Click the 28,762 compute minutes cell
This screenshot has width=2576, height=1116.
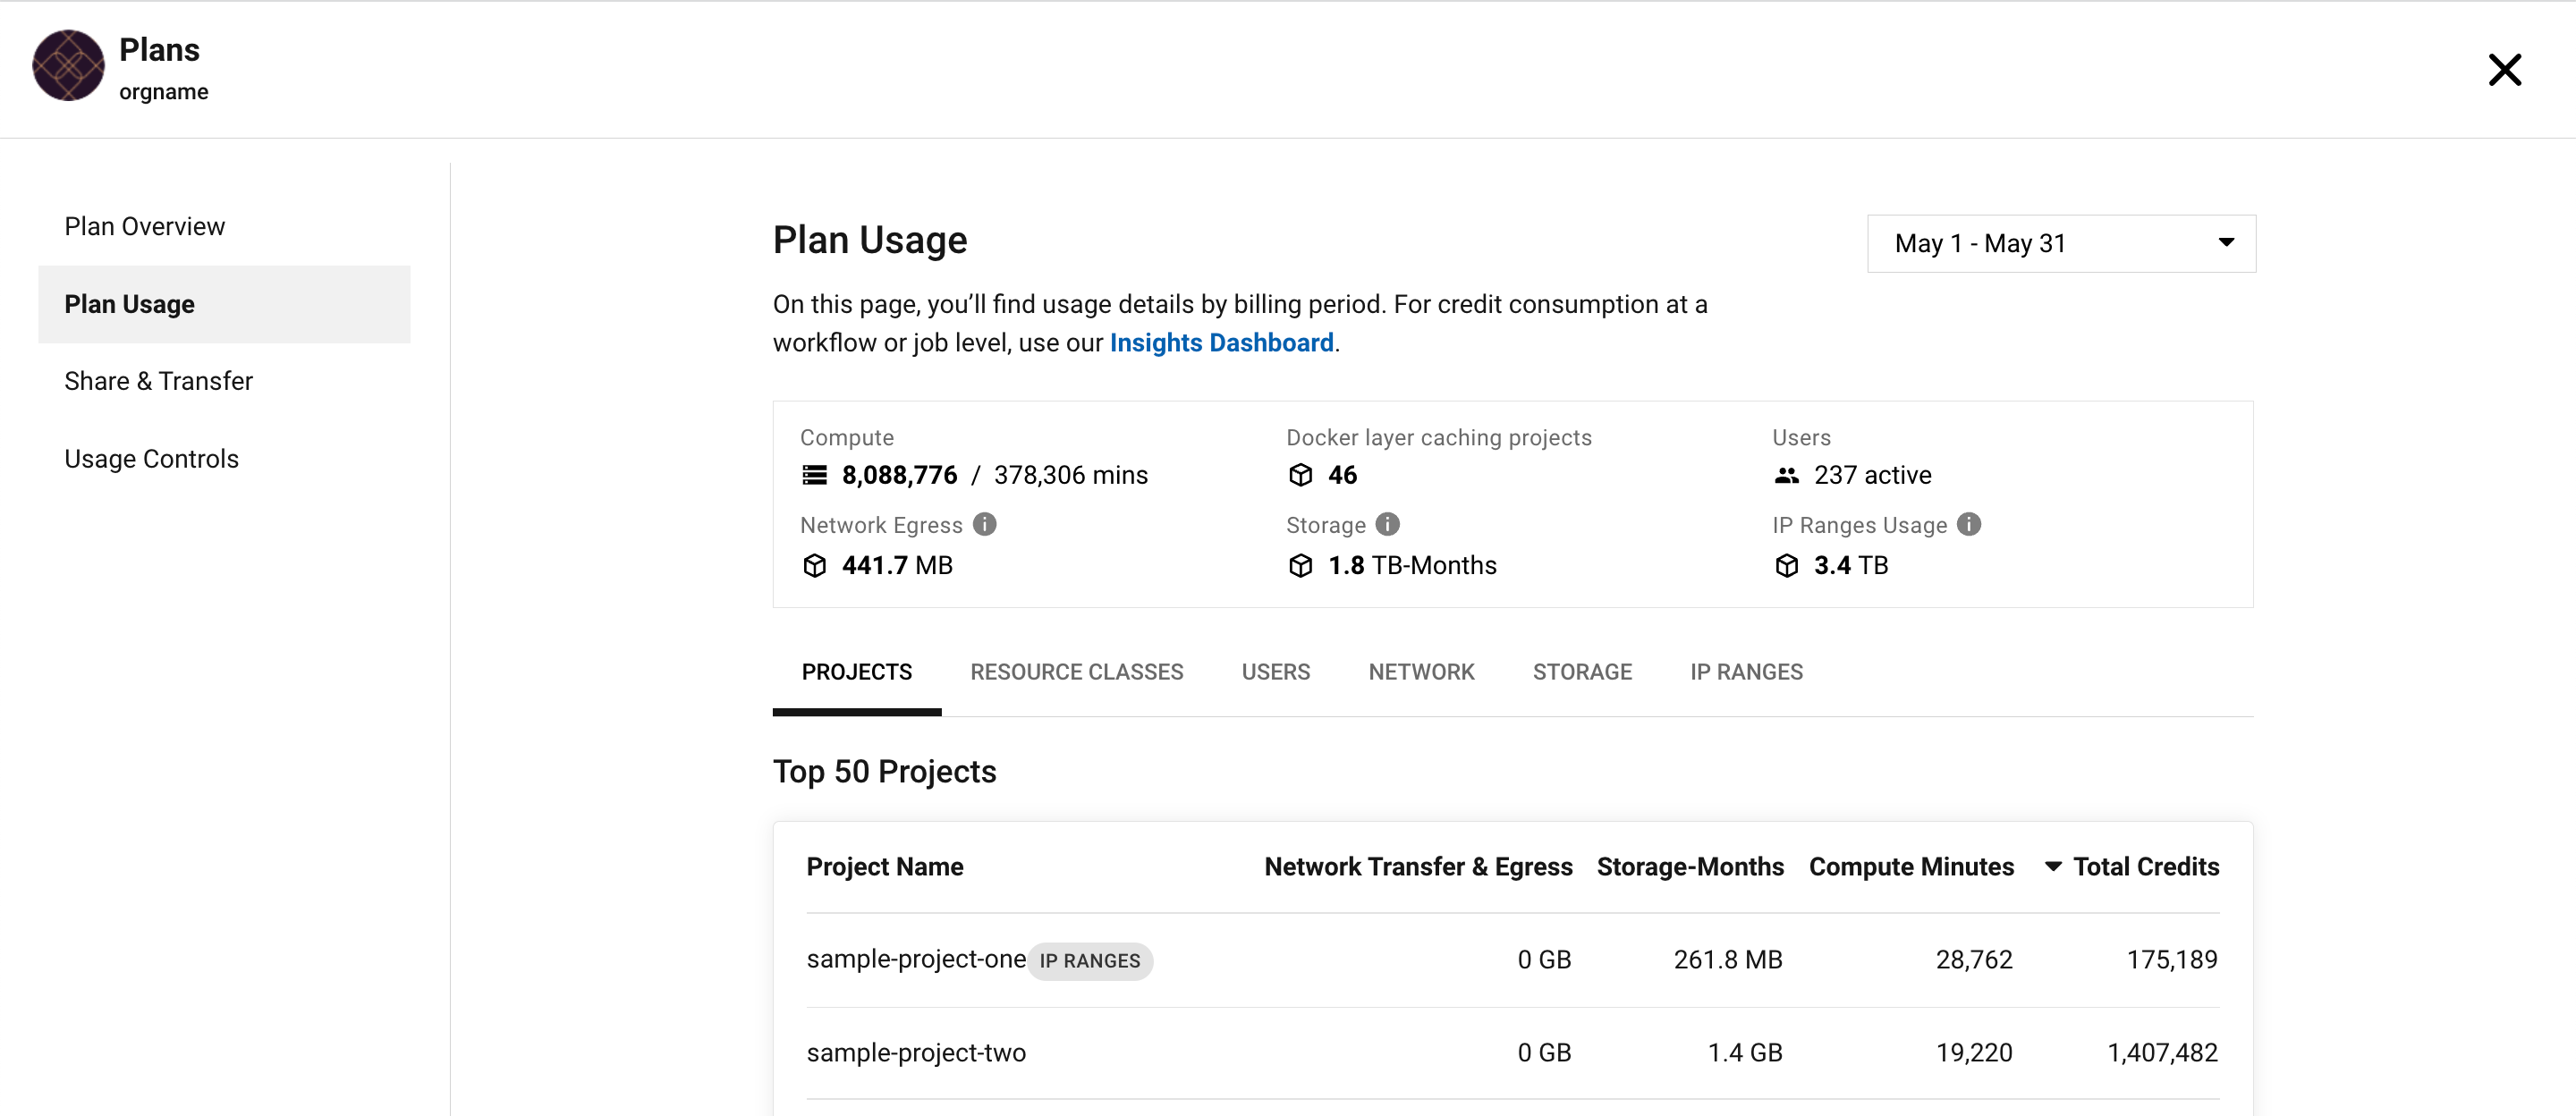(1974, 960)
